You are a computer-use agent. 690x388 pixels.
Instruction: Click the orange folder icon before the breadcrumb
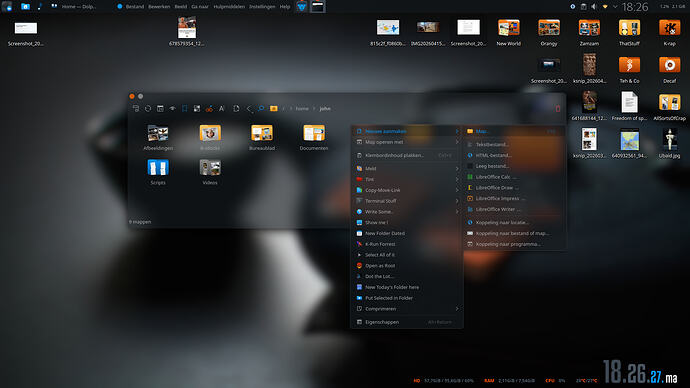pyautogui.click(x=274, y=109)
